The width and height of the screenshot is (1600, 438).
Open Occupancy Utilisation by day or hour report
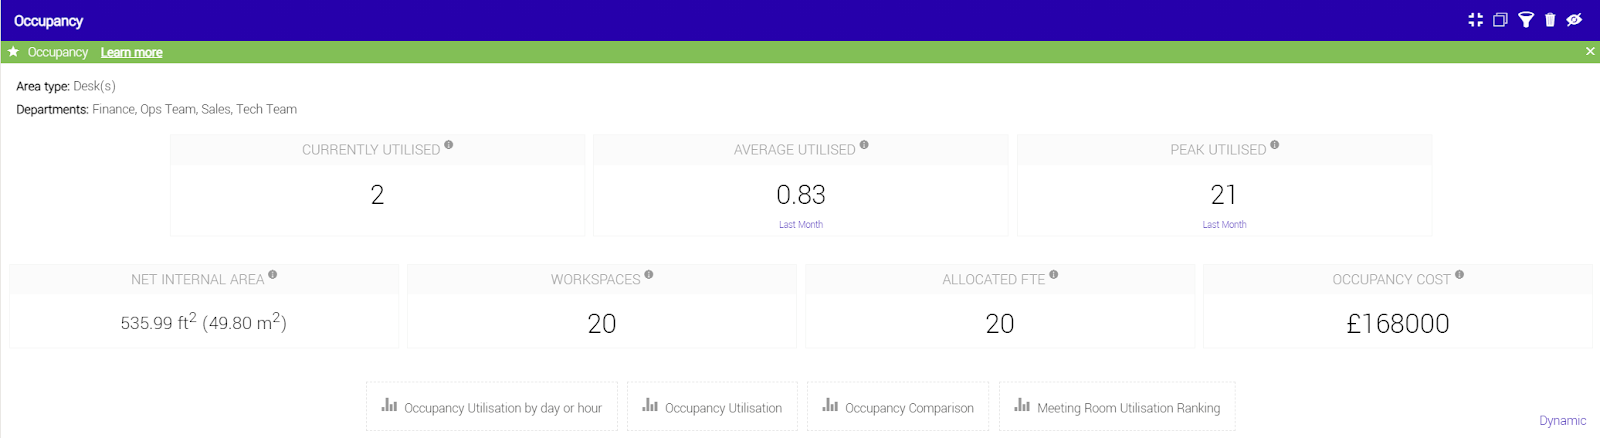pyautogui.click(x=492, y=407)
